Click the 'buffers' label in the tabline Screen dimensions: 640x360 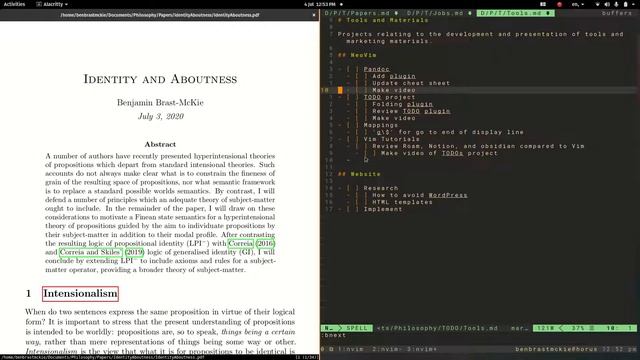616,13
